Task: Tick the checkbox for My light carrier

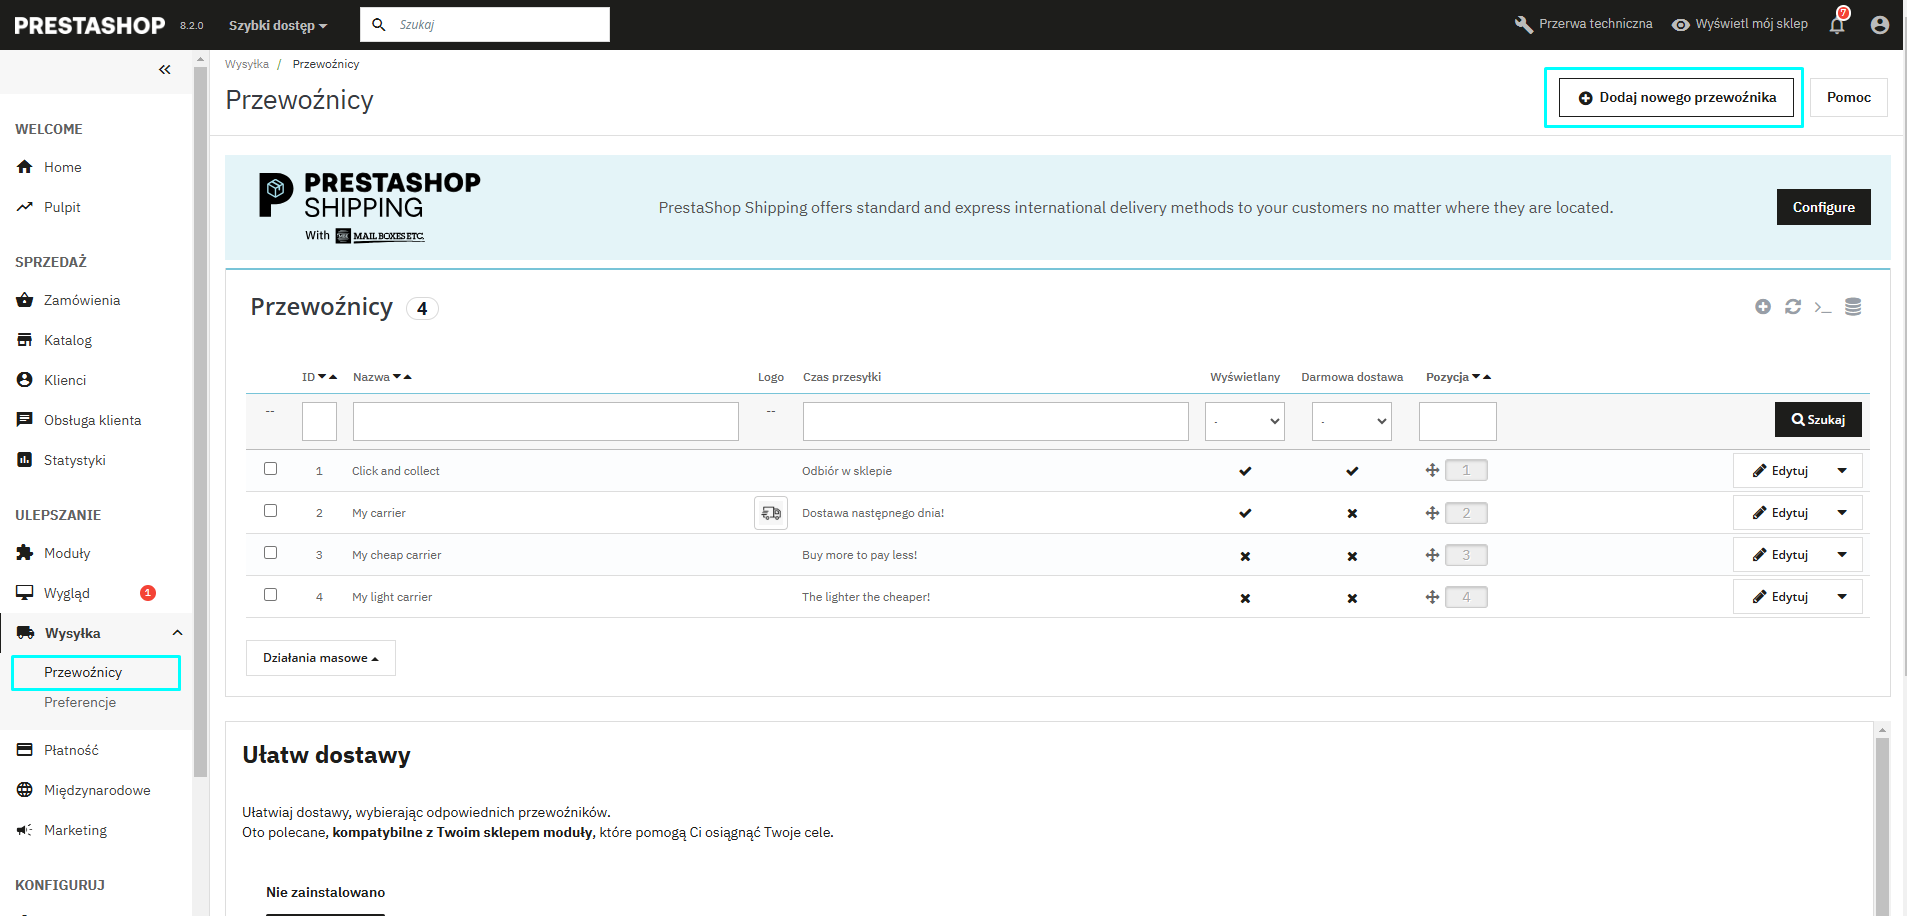Action: (x=270, y=595)
